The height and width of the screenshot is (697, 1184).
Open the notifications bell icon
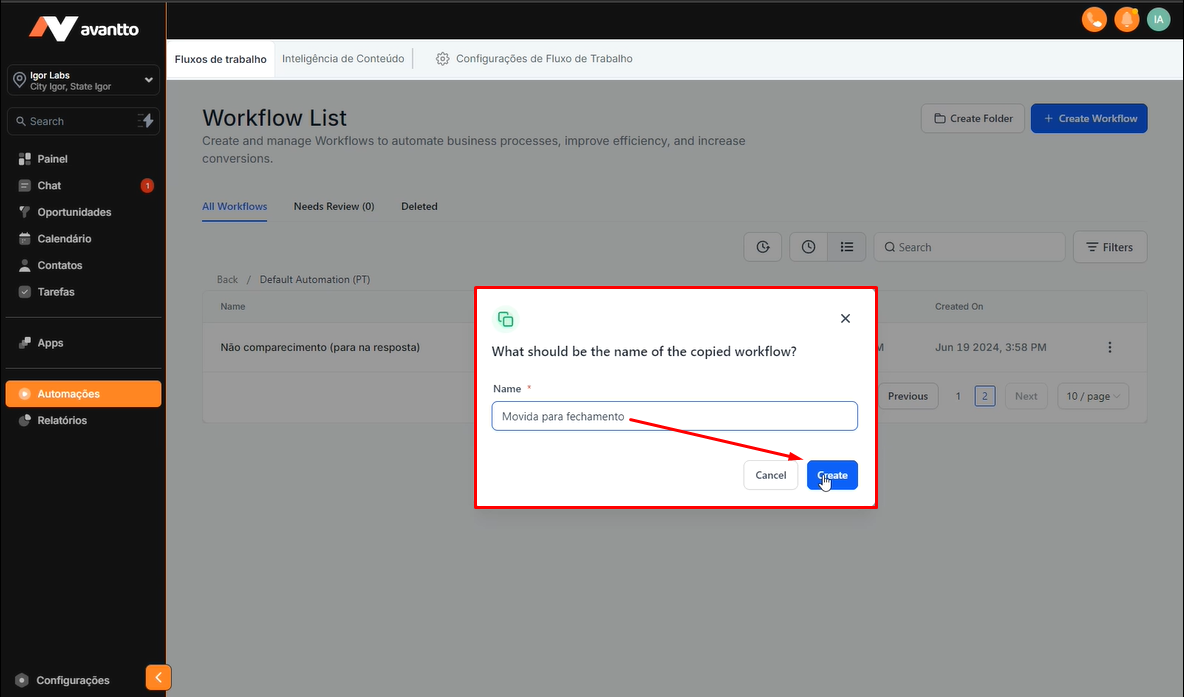click(x=1127, y=19)
